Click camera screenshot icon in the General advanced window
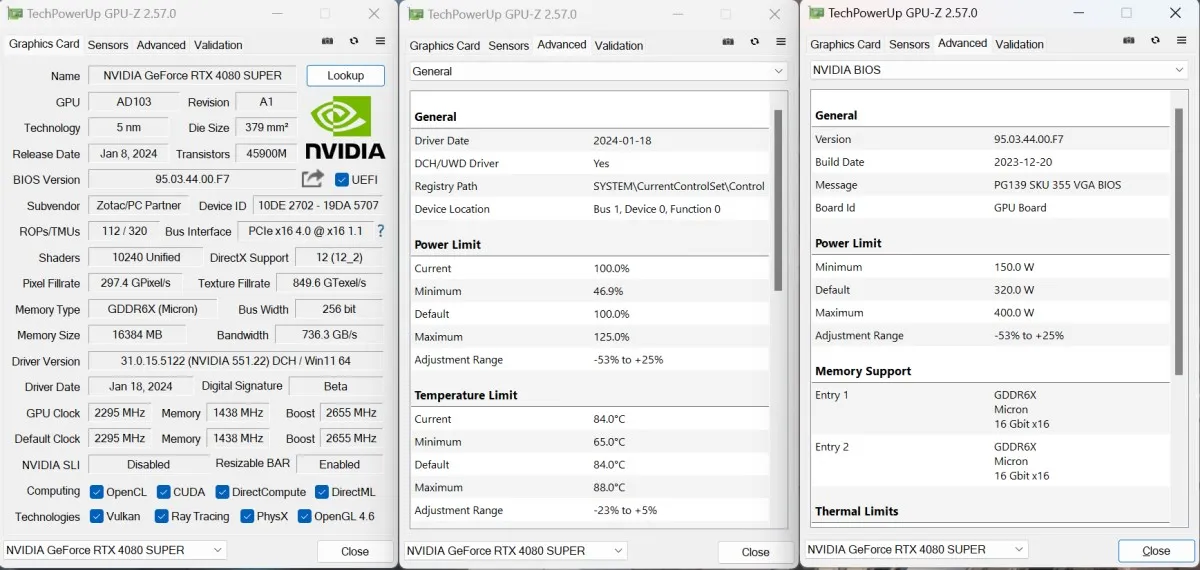The image size is (1200, 570). [x=727, y=43]
